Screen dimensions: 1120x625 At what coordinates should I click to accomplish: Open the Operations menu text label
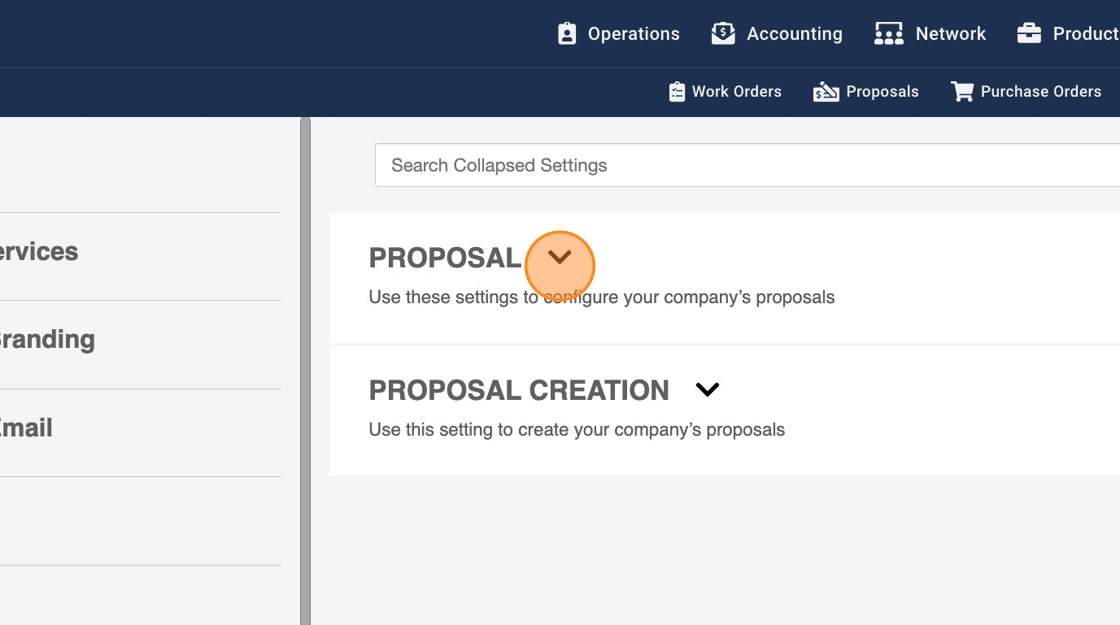(633, 34)
